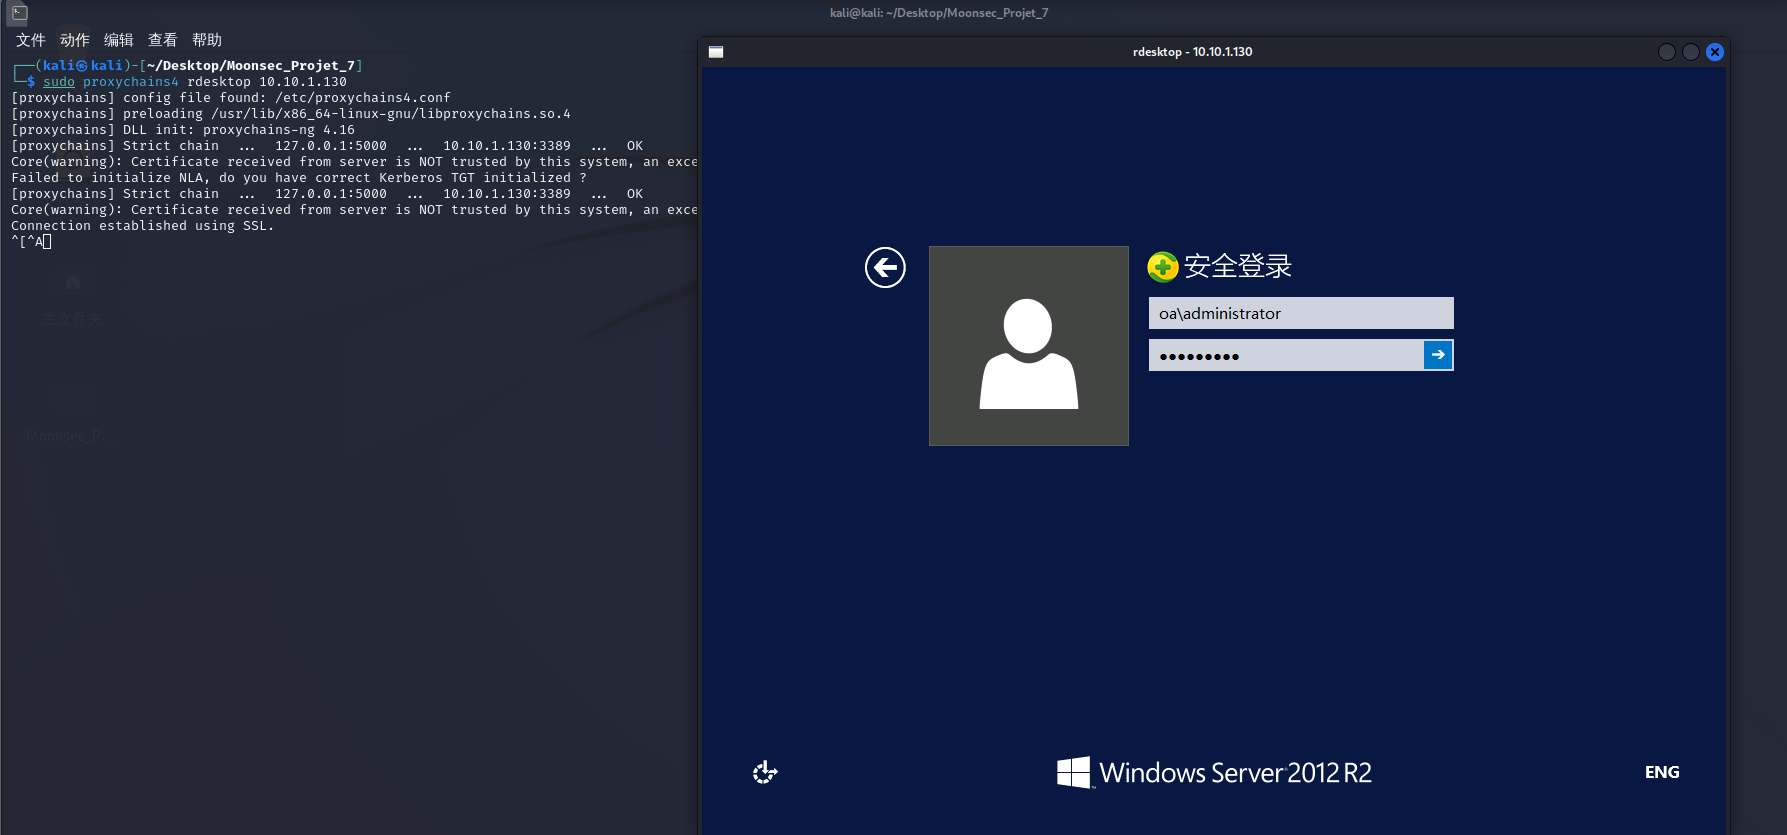Viewport: 1787px width, 835px height.
Task: Click rdesktop - 10.10.1.130 title bar
Action: 1192,52
